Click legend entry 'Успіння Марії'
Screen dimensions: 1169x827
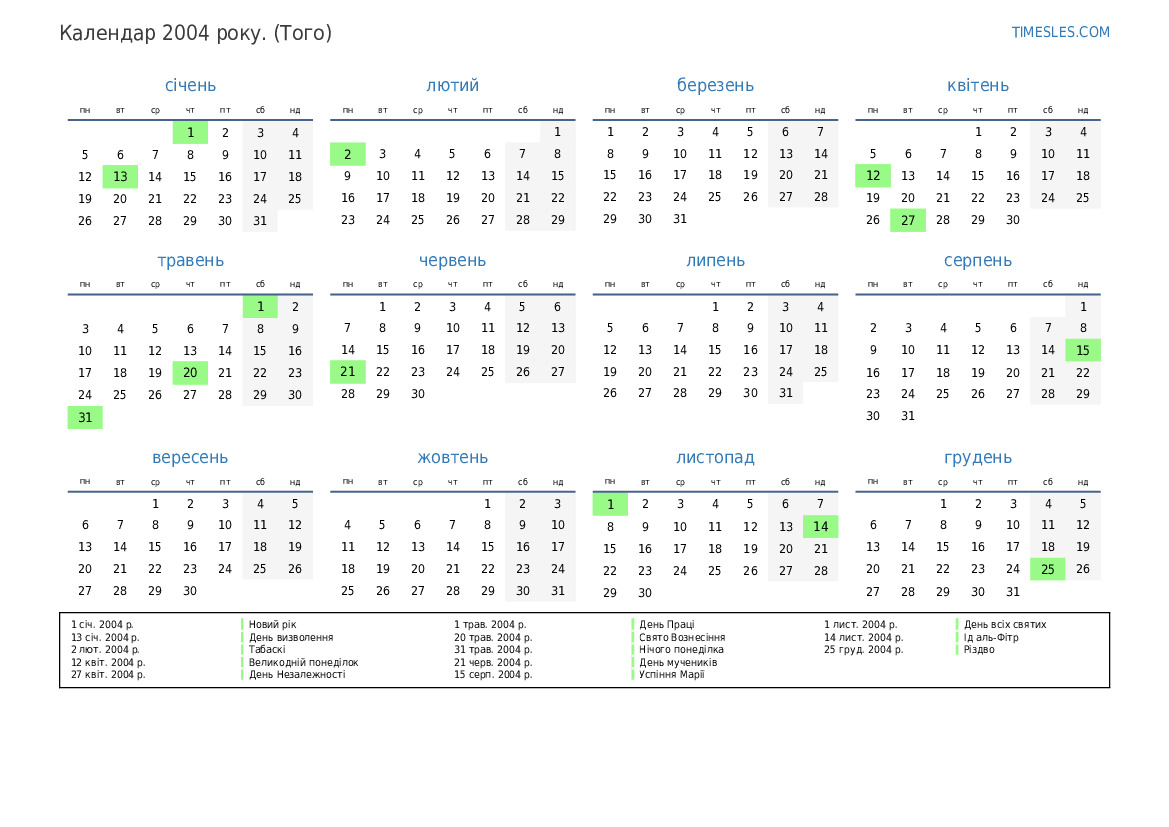[x=671, y=674]
